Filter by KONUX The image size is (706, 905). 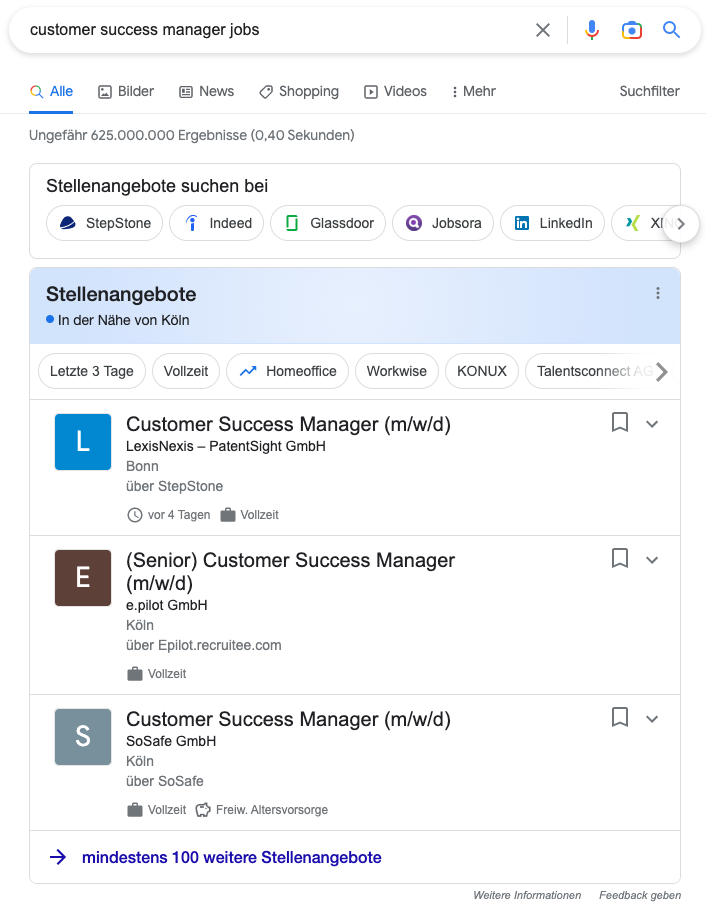(482, 371)
